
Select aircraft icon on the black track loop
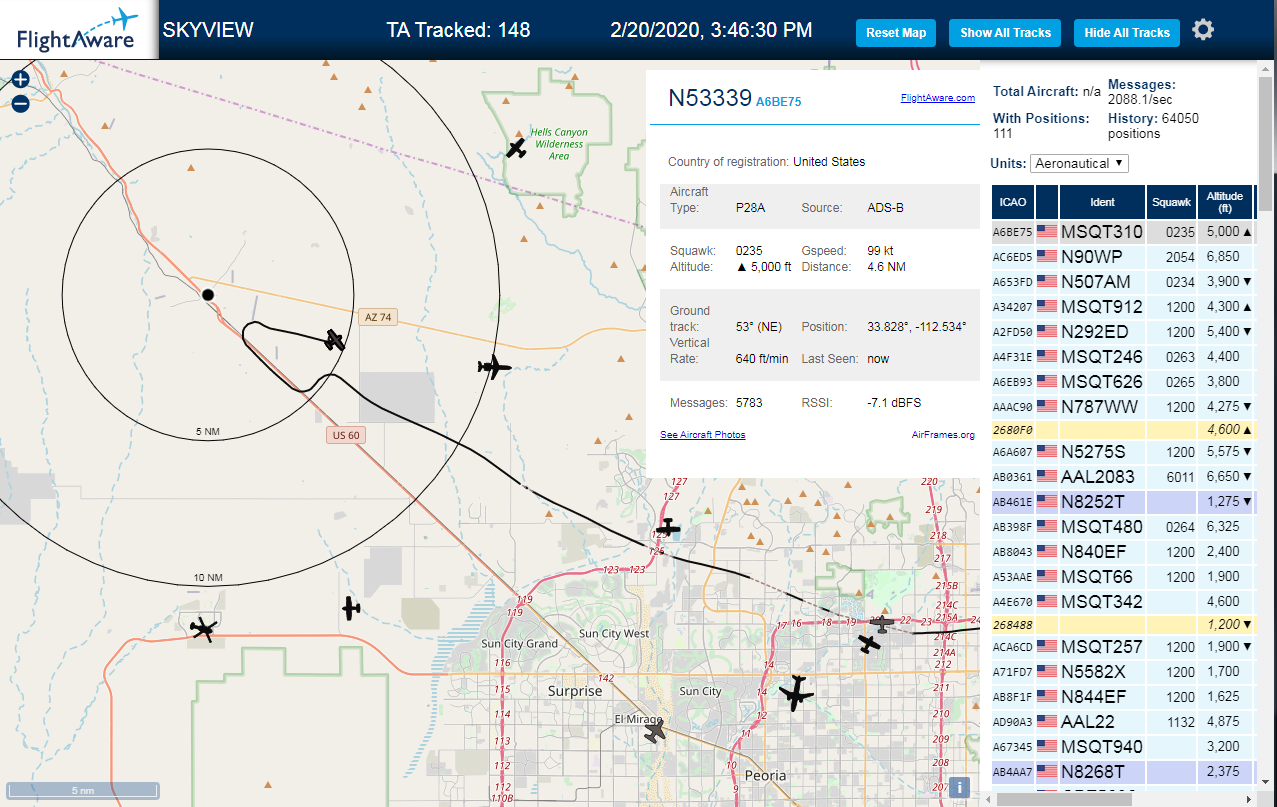335,340
